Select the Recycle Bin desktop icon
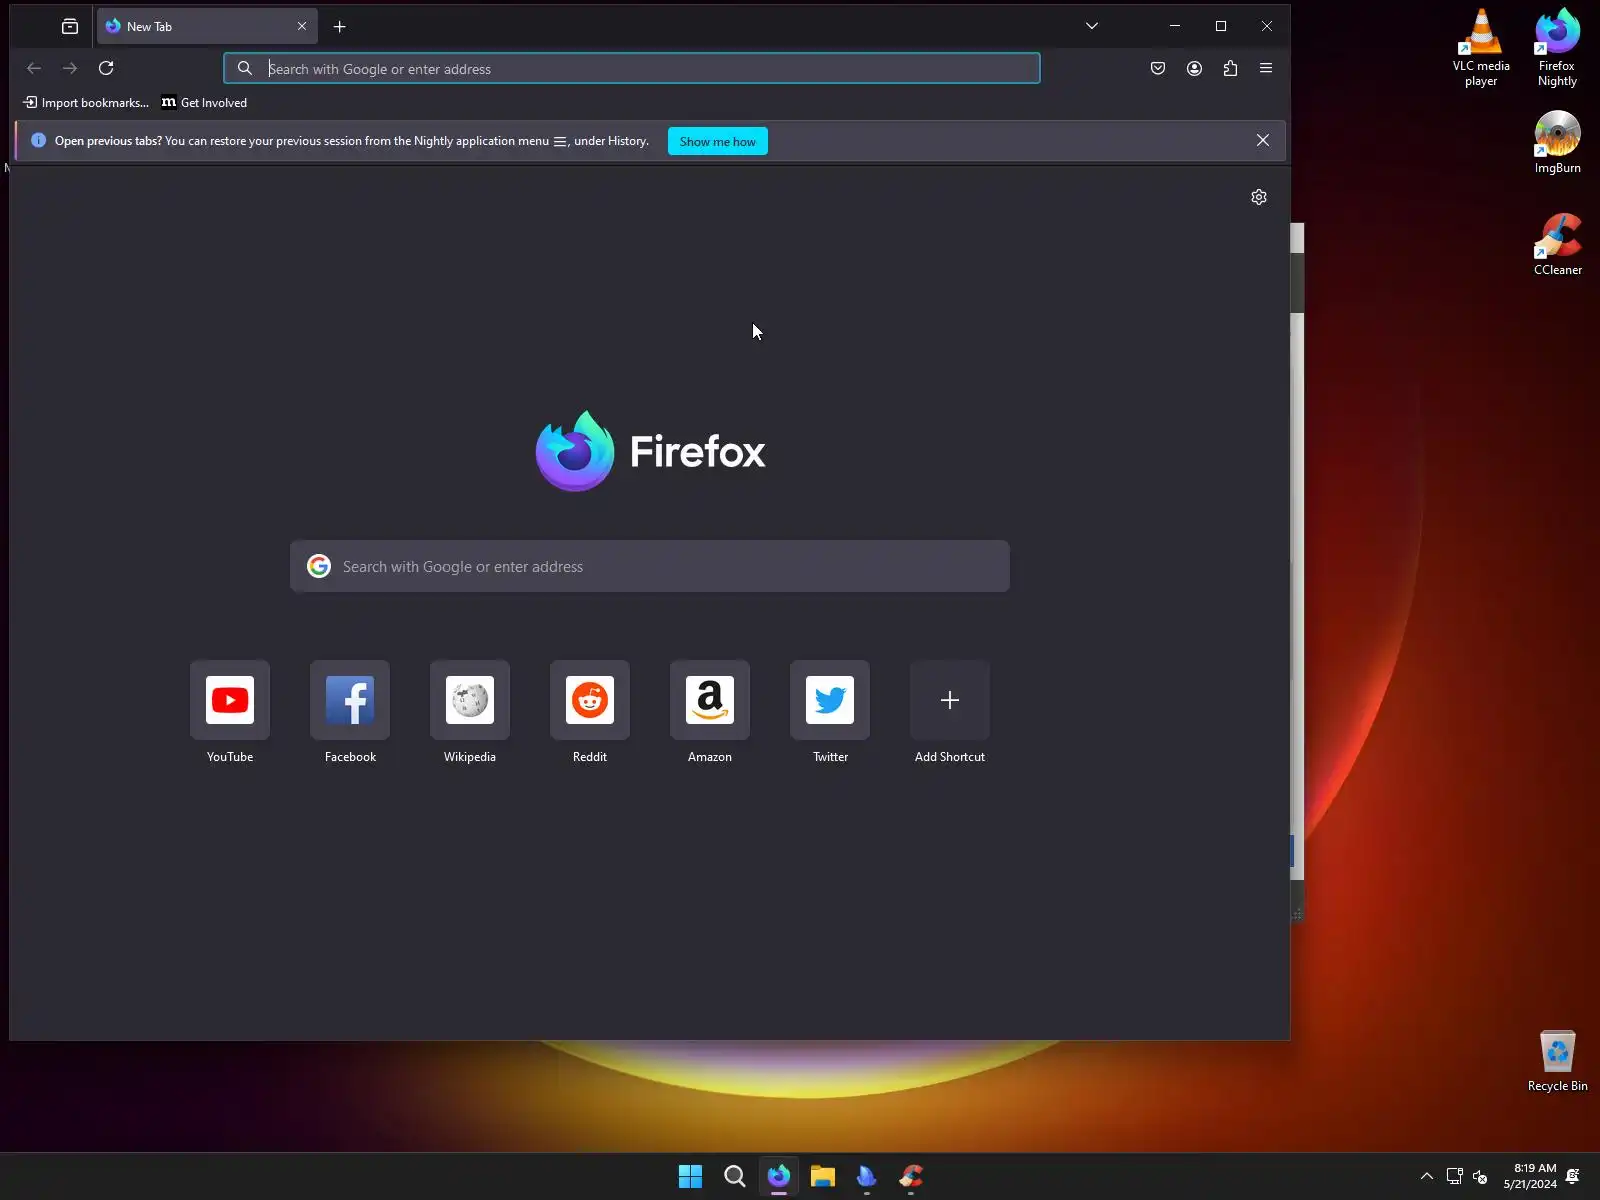Viewport: 1600px width, 1200px height. pos(1557,1060)
